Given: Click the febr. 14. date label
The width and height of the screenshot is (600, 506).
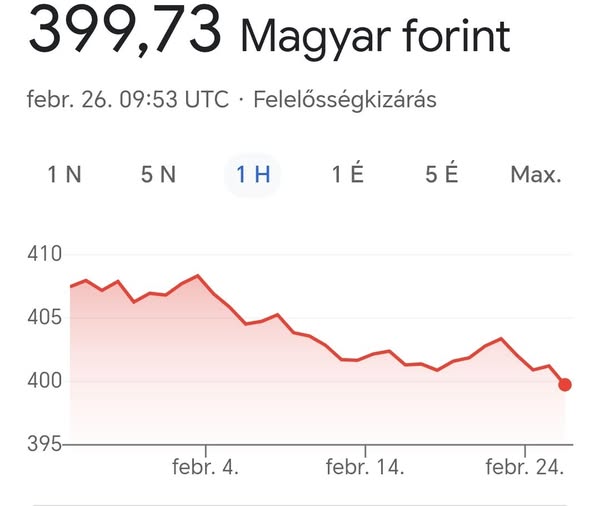Looking at the screenshot, I should [365, 467].
